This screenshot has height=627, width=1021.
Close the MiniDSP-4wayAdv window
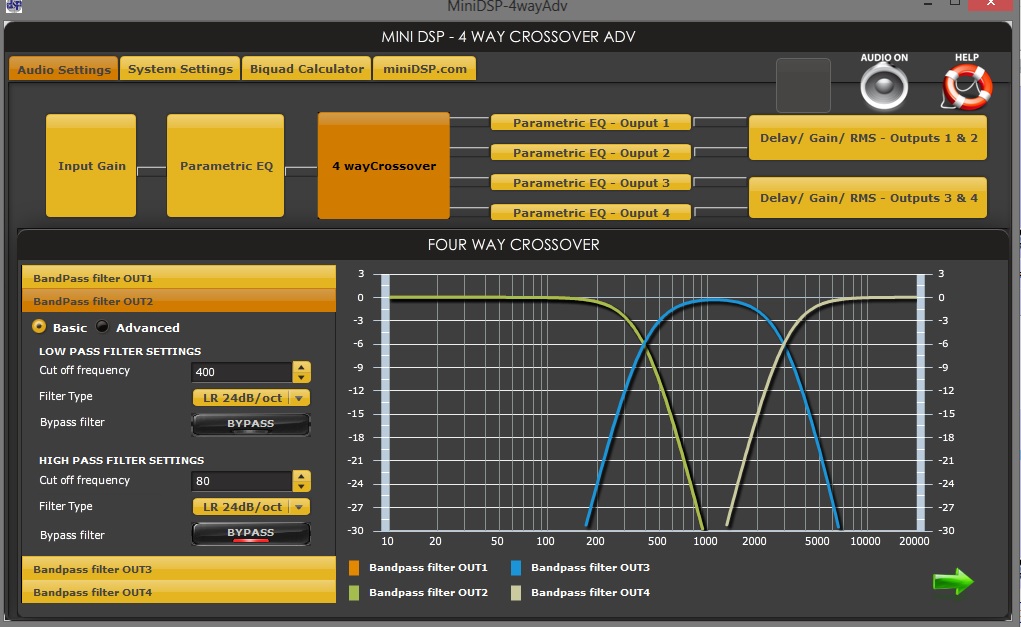point(990,5)
